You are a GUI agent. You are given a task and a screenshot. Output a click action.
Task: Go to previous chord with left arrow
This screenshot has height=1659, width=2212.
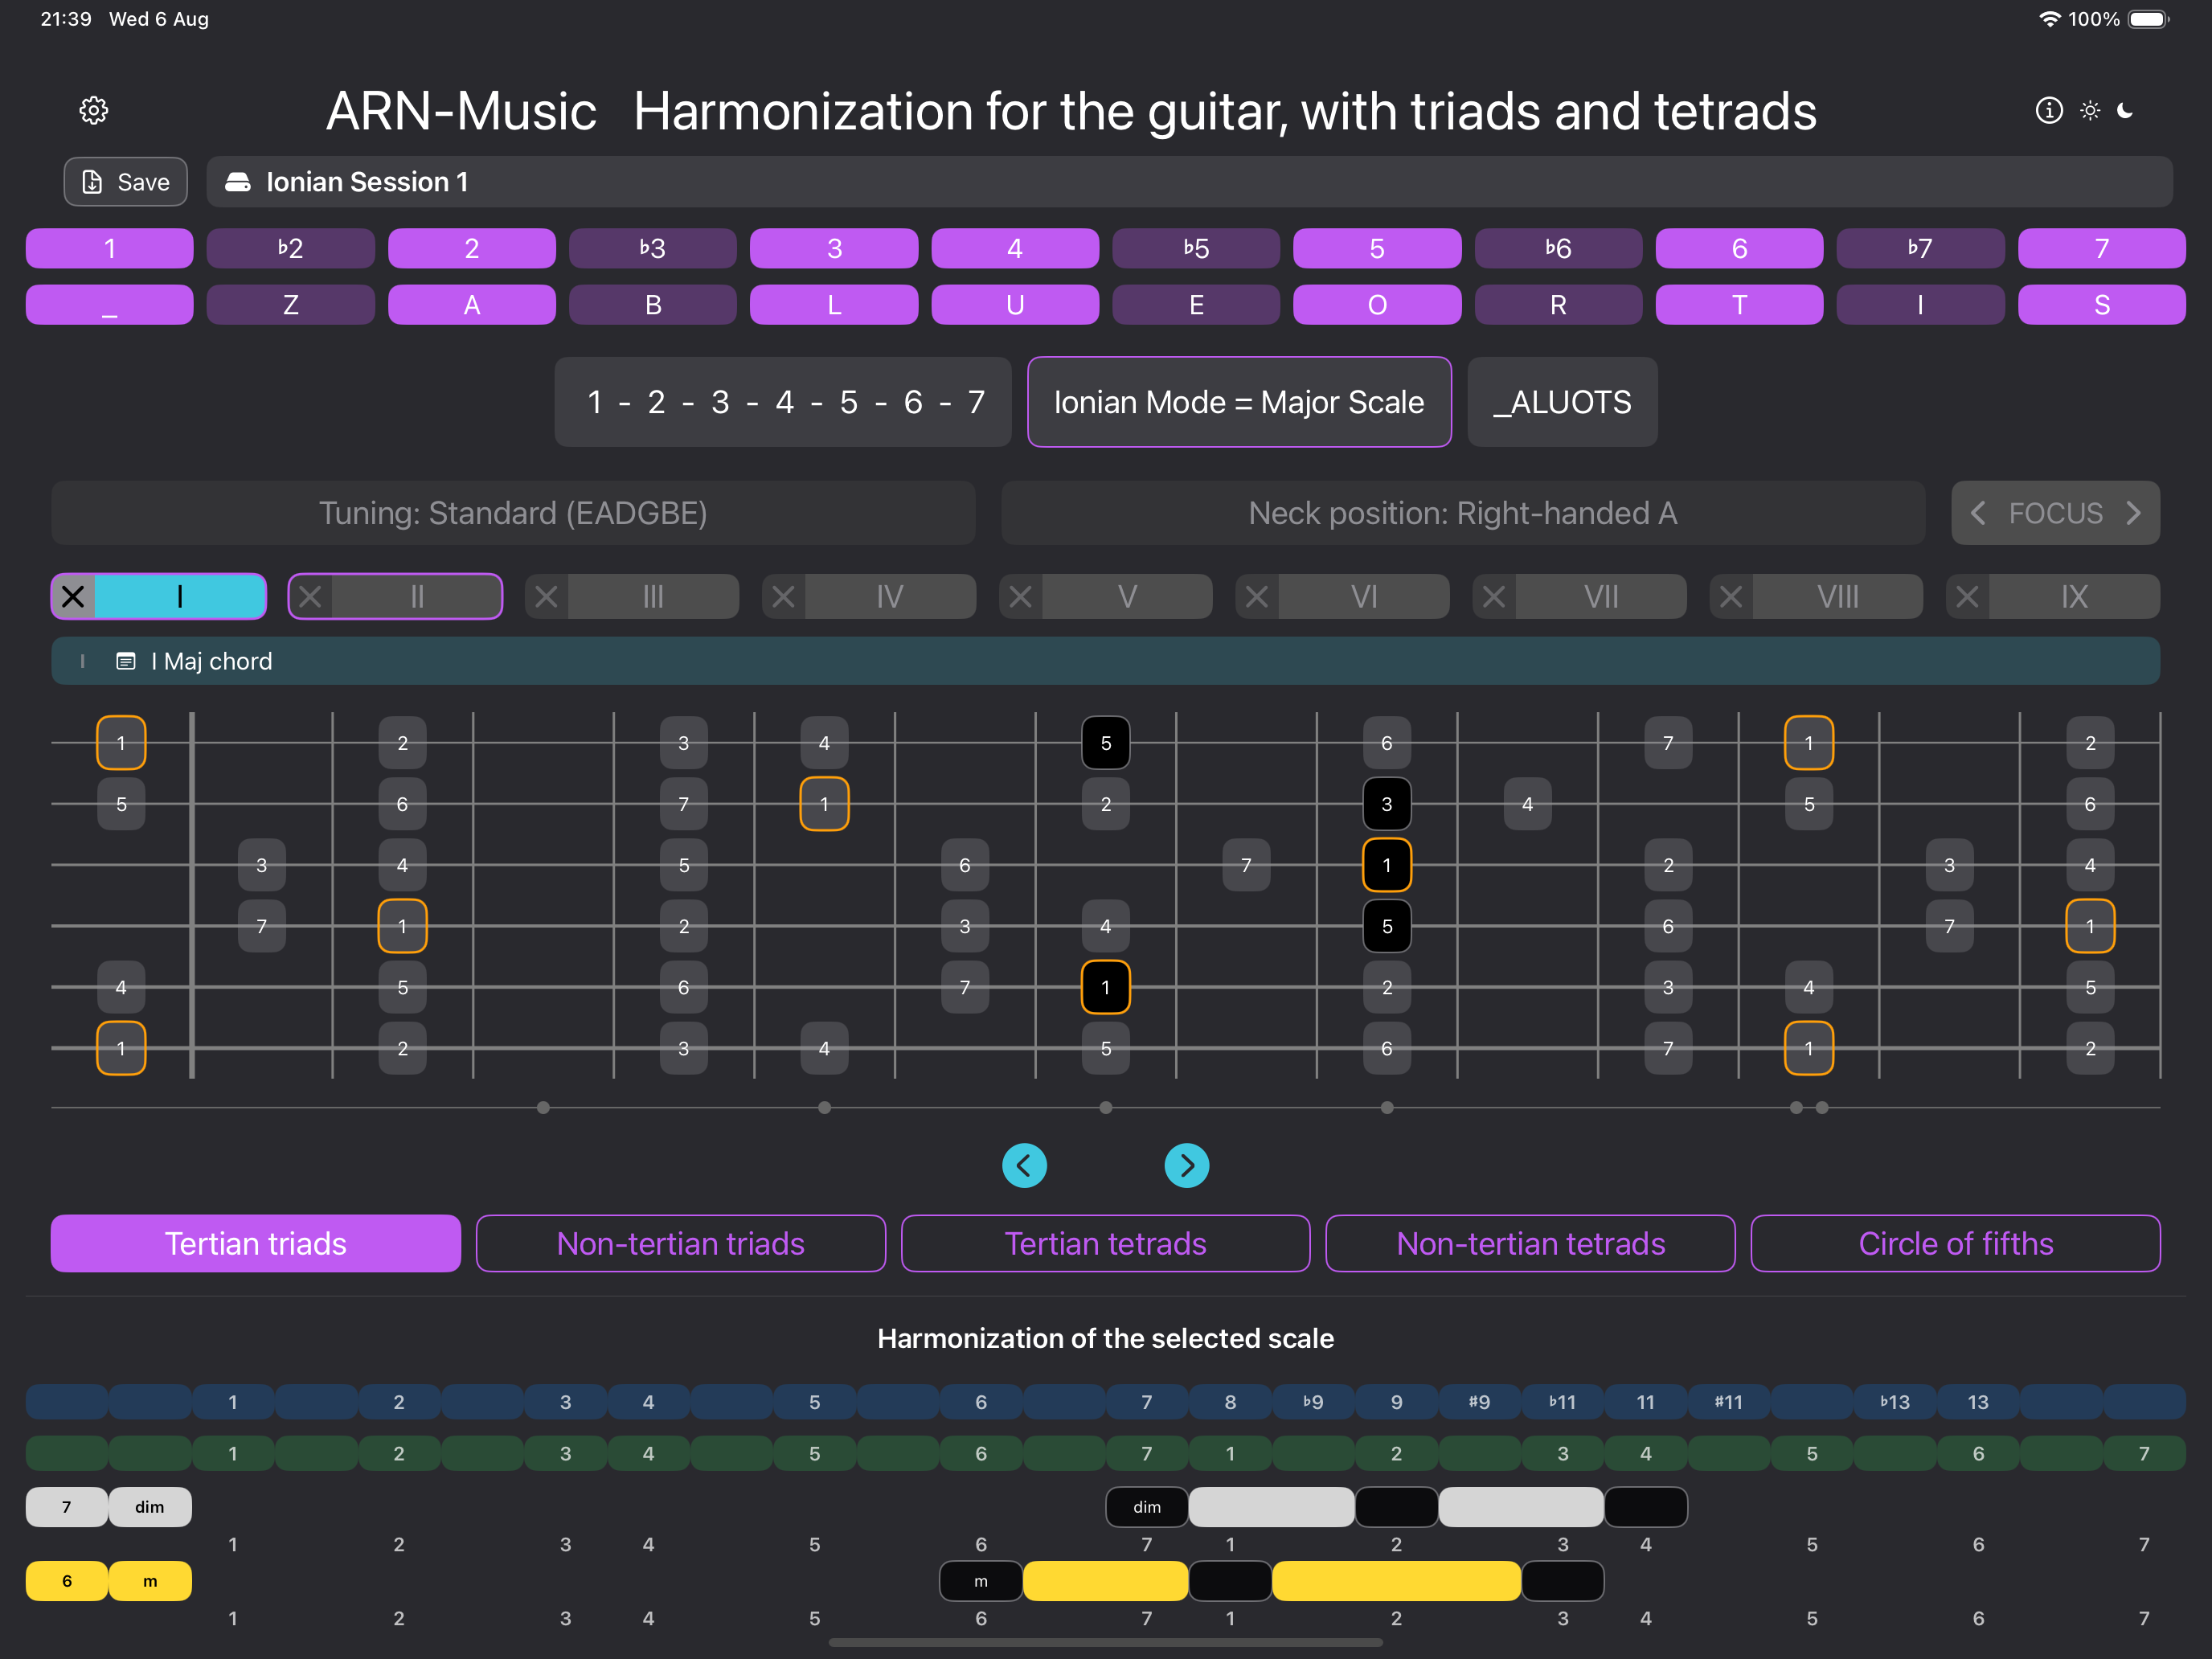(x=1024, y=1165)
